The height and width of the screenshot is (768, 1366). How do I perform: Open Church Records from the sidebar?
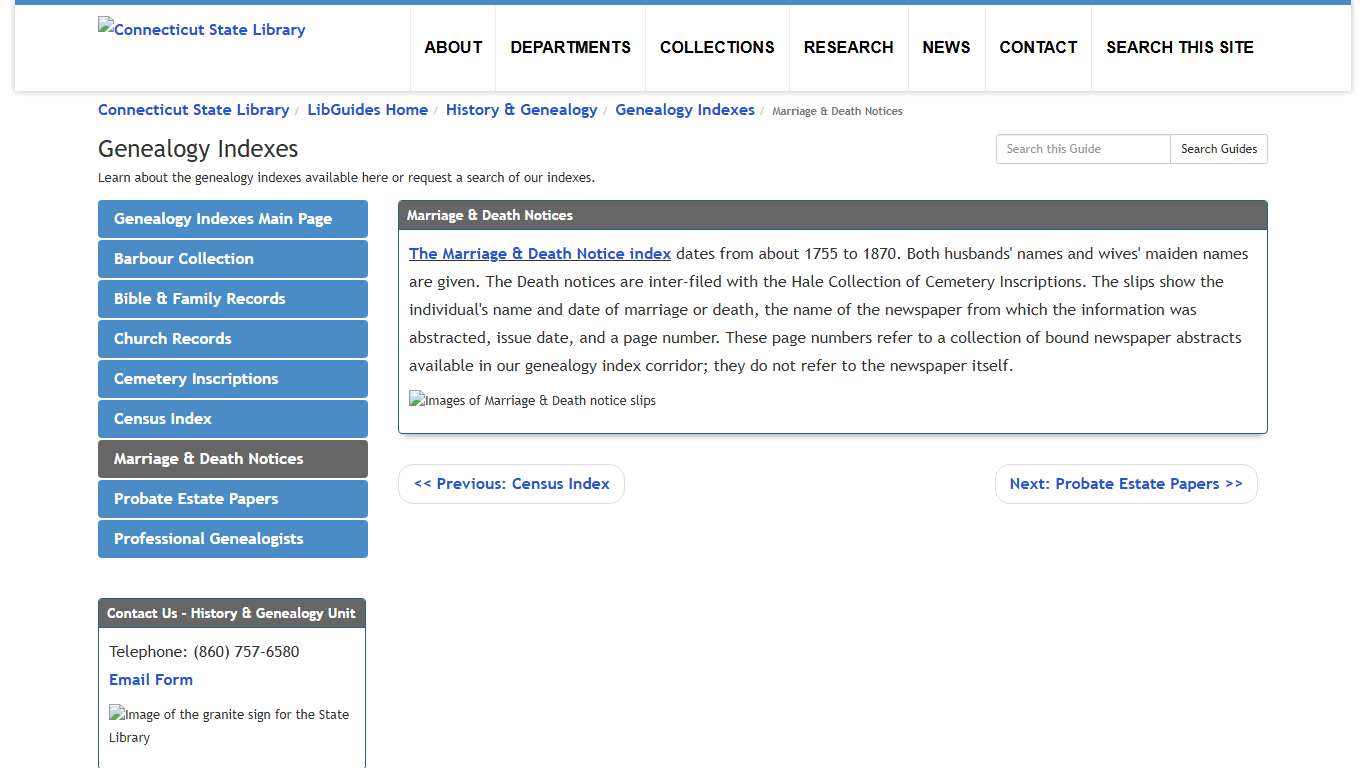coord(232,338)
